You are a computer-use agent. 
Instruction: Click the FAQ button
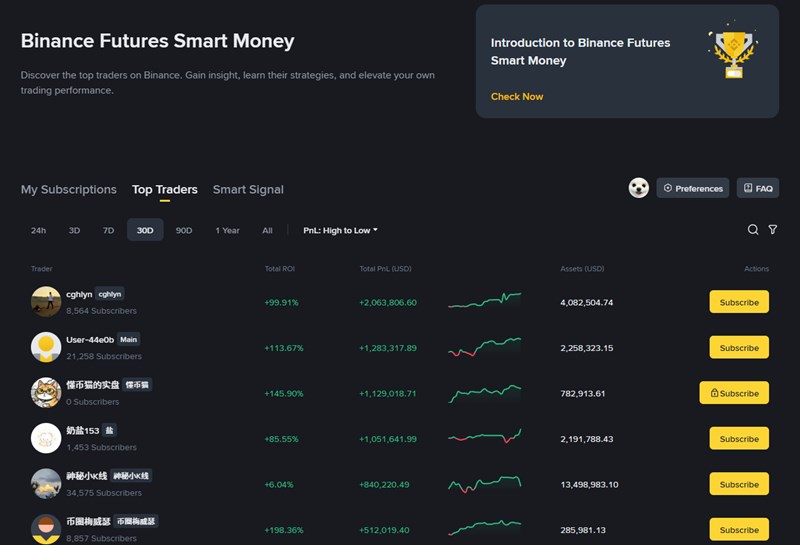click(757, 188)
